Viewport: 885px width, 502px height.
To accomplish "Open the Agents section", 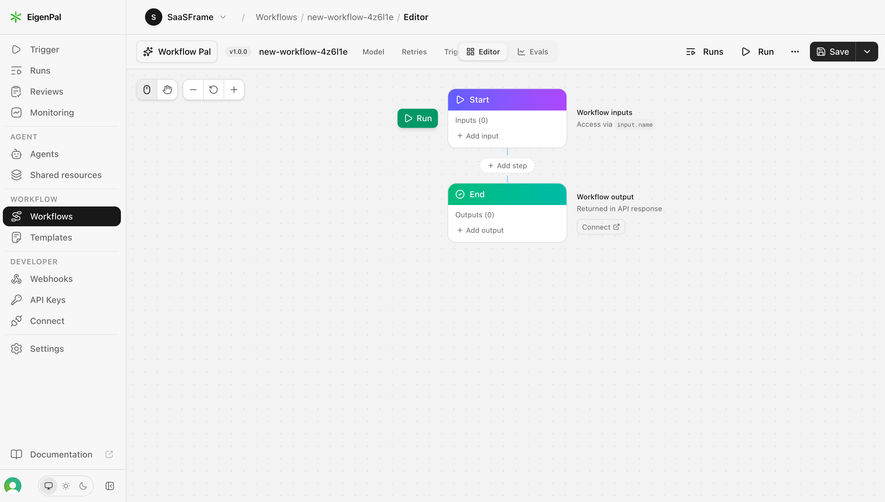I will pyautogui.click(x=62, y=154).
